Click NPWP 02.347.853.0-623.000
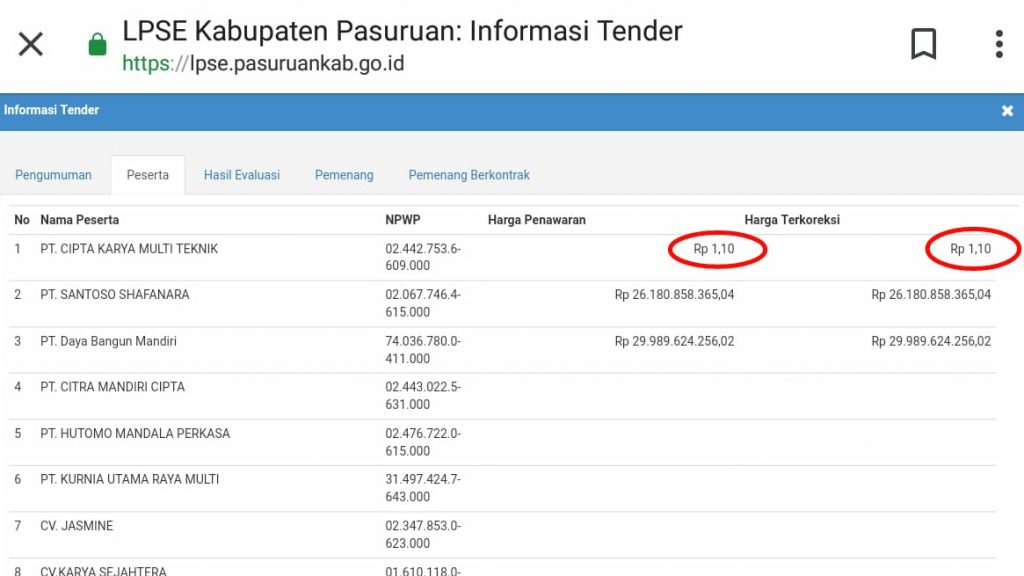The image size is (1024, 576). click(x=423, y=534)
